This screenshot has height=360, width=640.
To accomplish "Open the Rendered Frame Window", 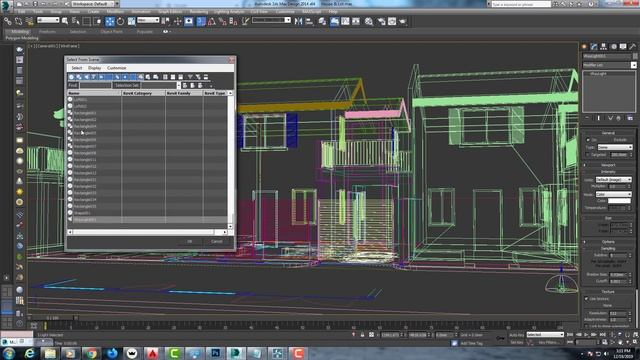I will 392,21.
